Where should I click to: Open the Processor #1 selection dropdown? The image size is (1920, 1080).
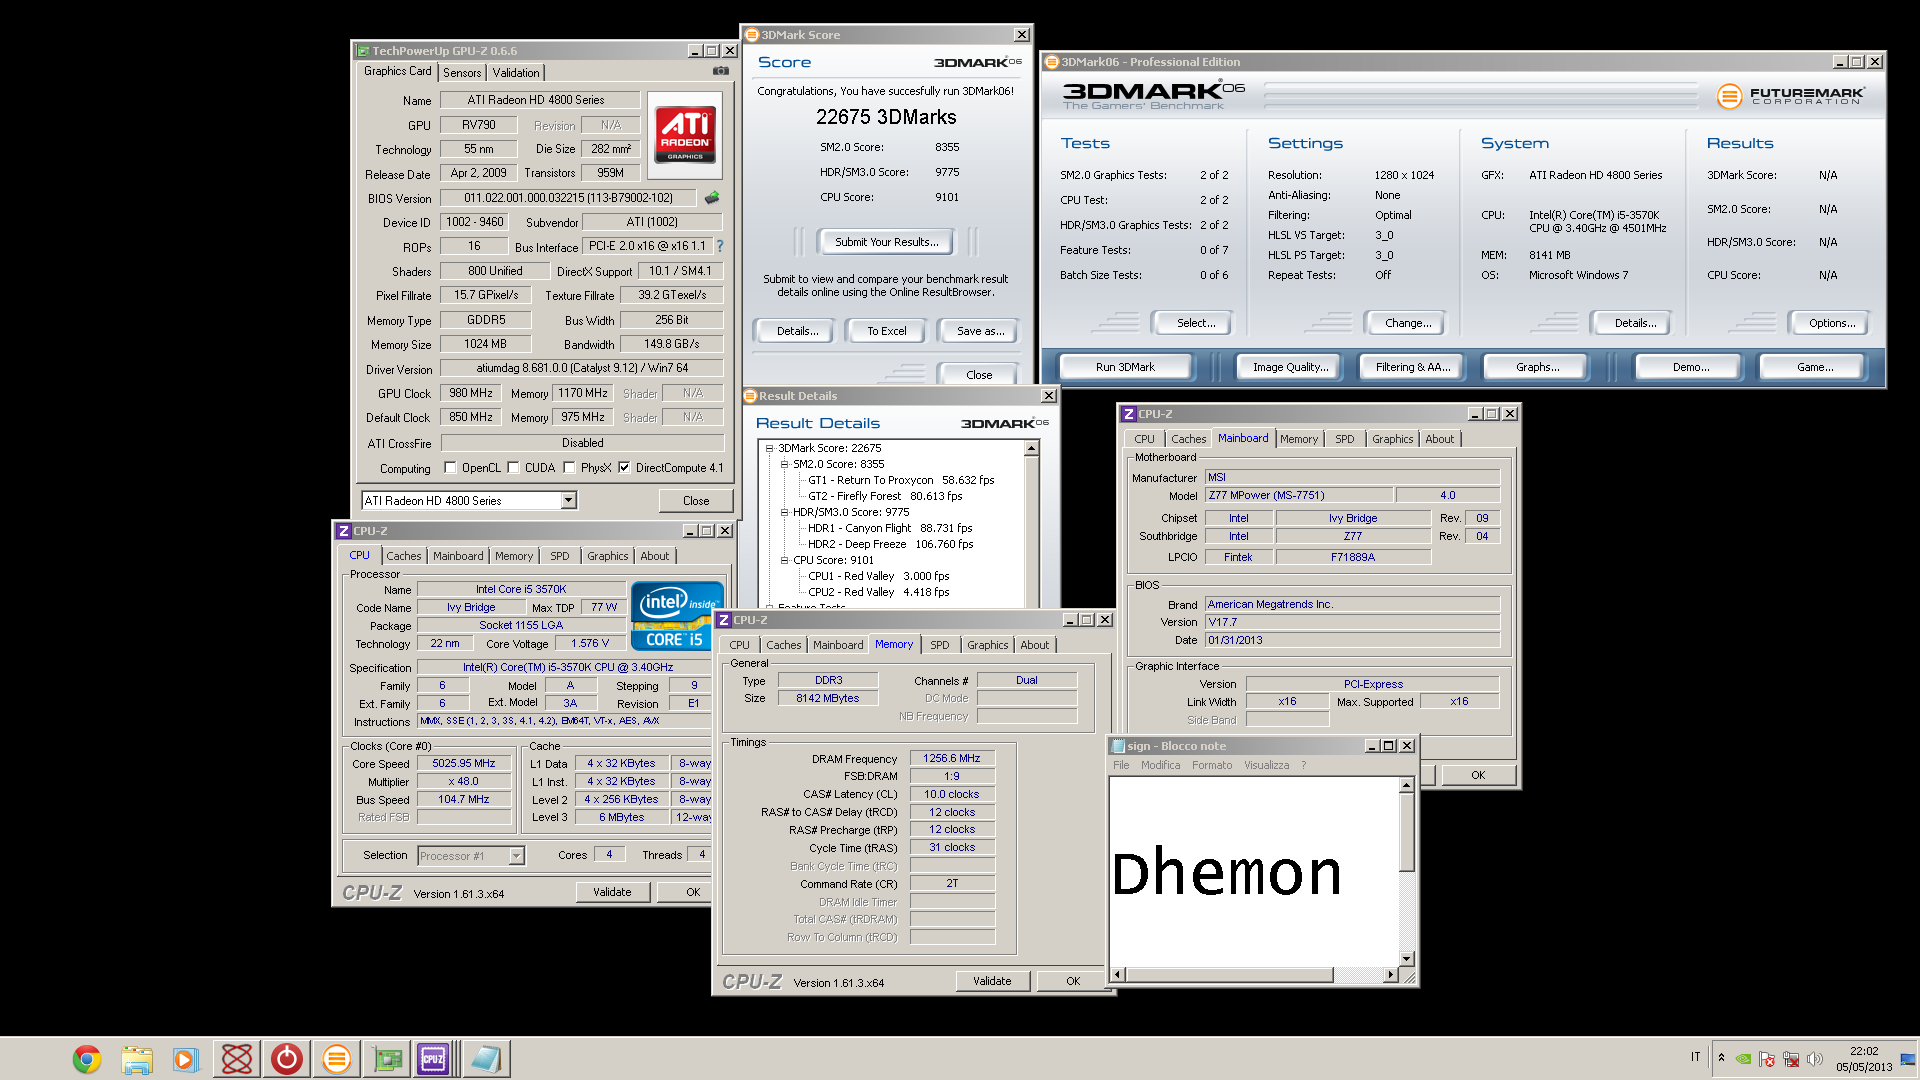click(x=516, y=856)
